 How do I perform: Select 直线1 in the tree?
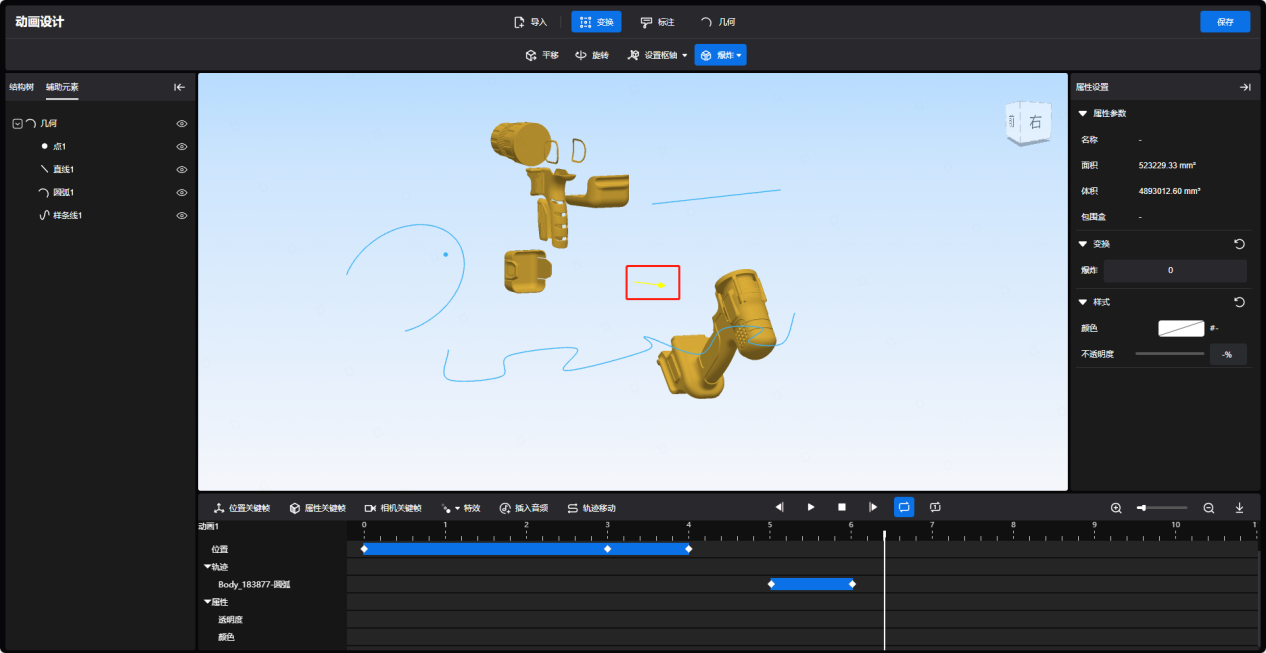pos(64,170)
